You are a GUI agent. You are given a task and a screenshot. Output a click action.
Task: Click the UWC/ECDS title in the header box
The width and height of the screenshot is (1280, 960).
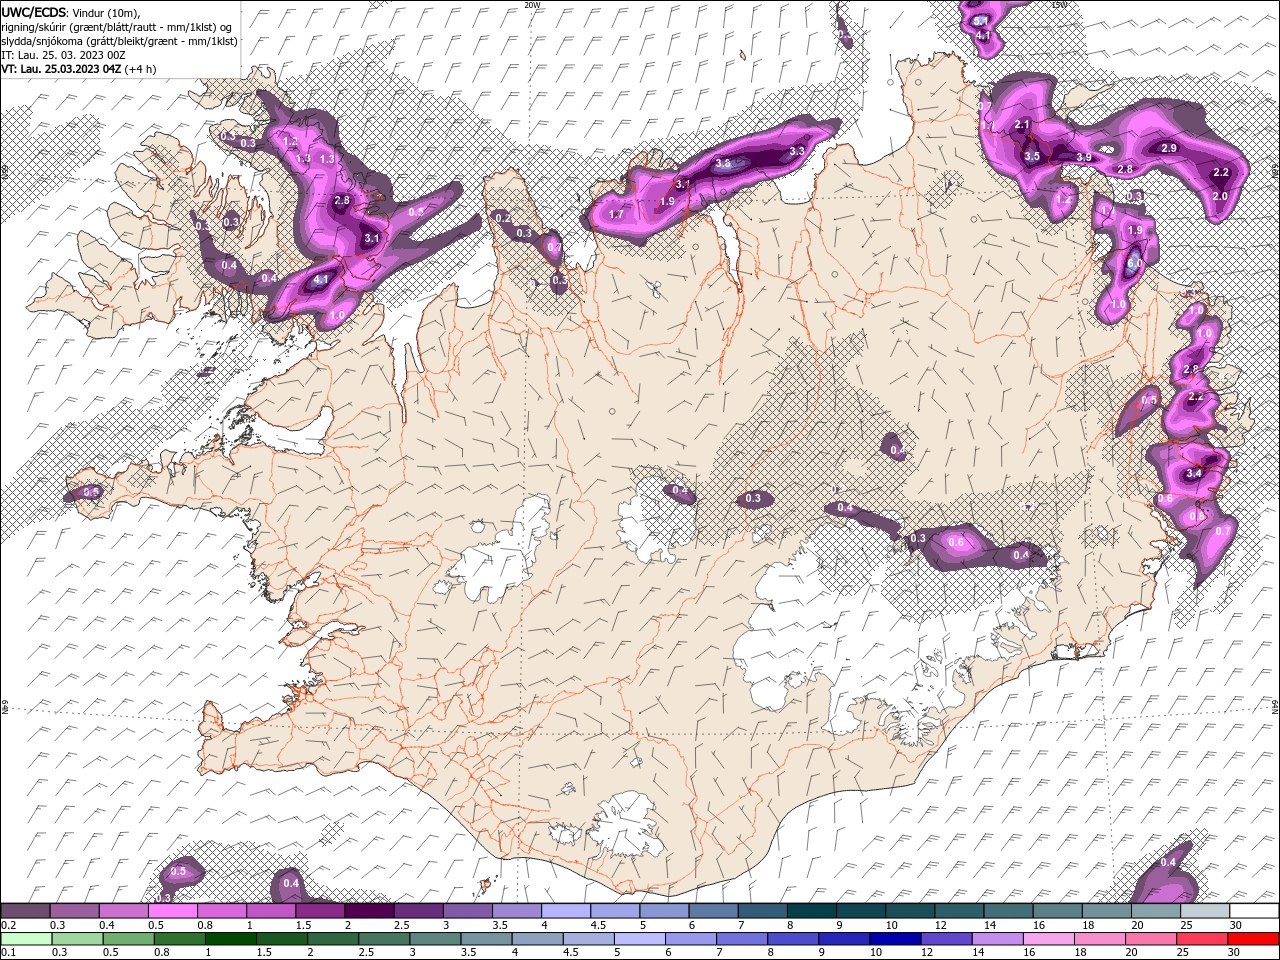(x=34, y=12)
